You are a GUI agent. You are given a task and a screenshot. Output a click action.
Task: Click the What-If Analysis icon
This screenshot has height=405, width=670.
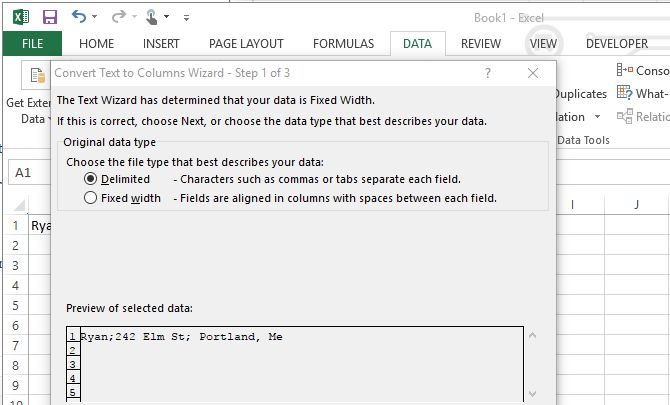click(x=625, y=93)
